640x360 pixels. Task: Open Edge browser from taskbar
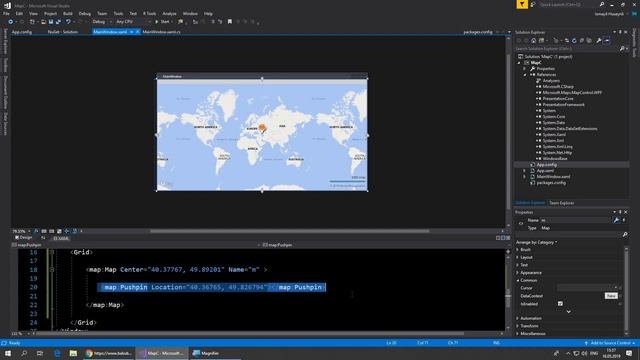[57, 353]
